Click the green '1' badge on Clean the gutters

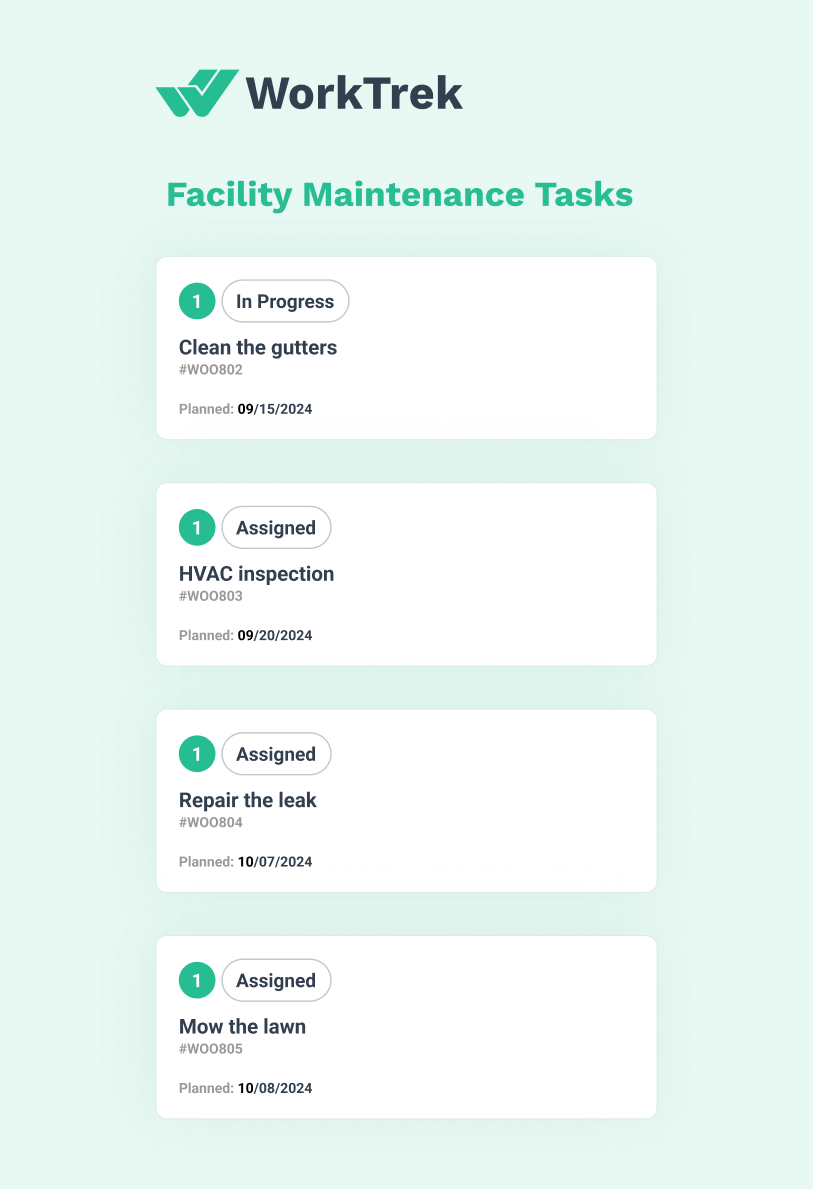pyautogui.click(x=196, y=301)
